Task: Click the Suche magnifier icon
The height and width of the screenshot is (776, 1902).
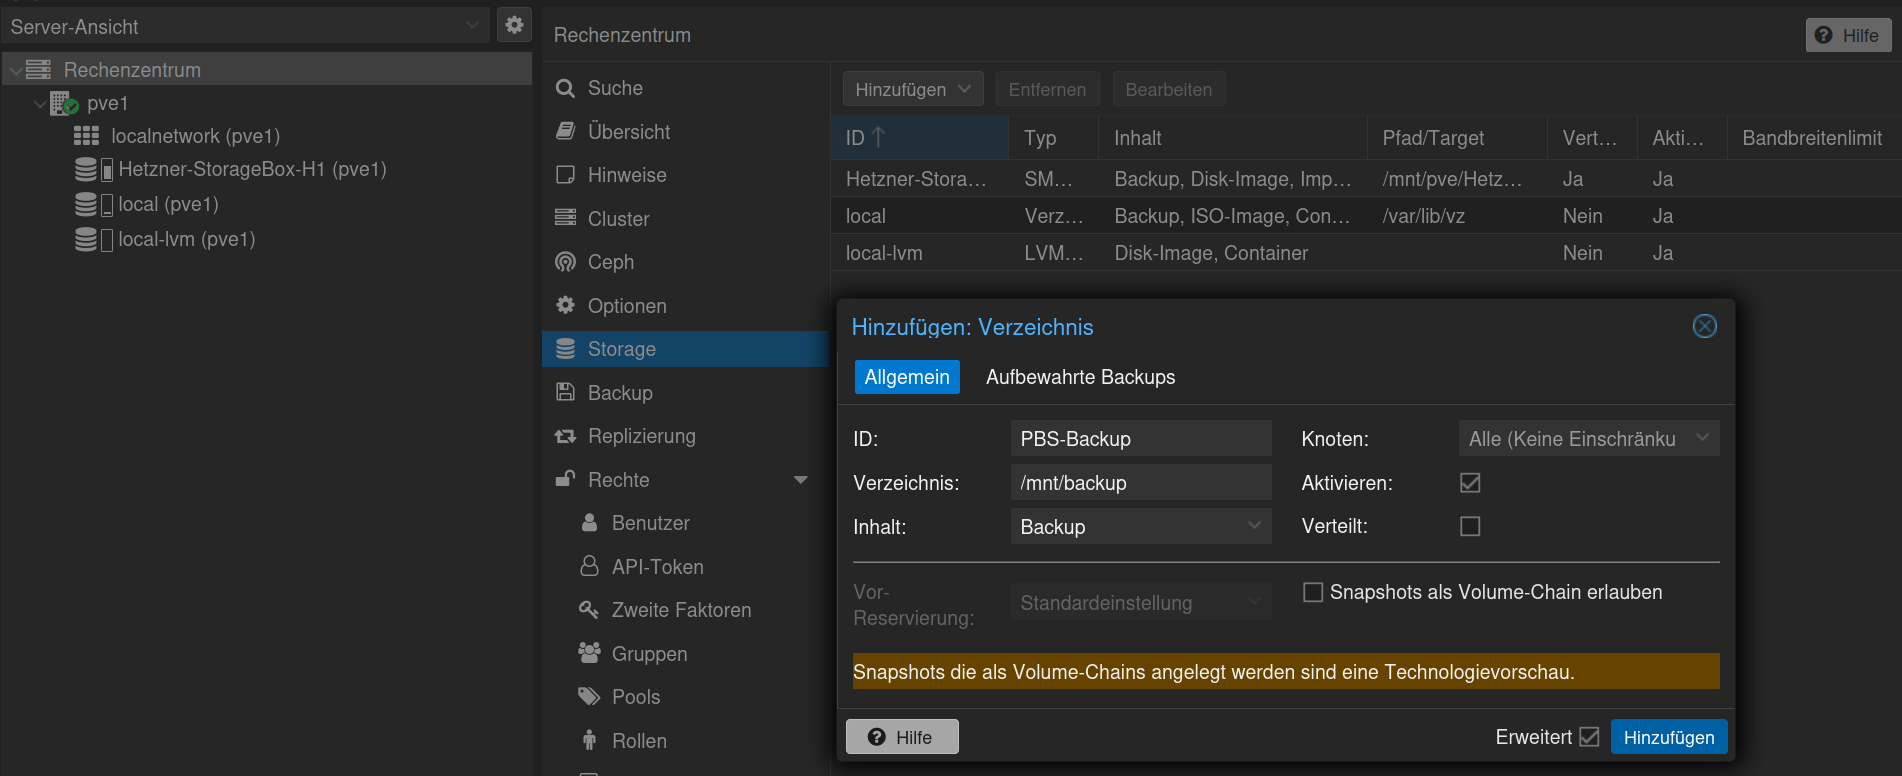Action: click(x=565, y=88)
